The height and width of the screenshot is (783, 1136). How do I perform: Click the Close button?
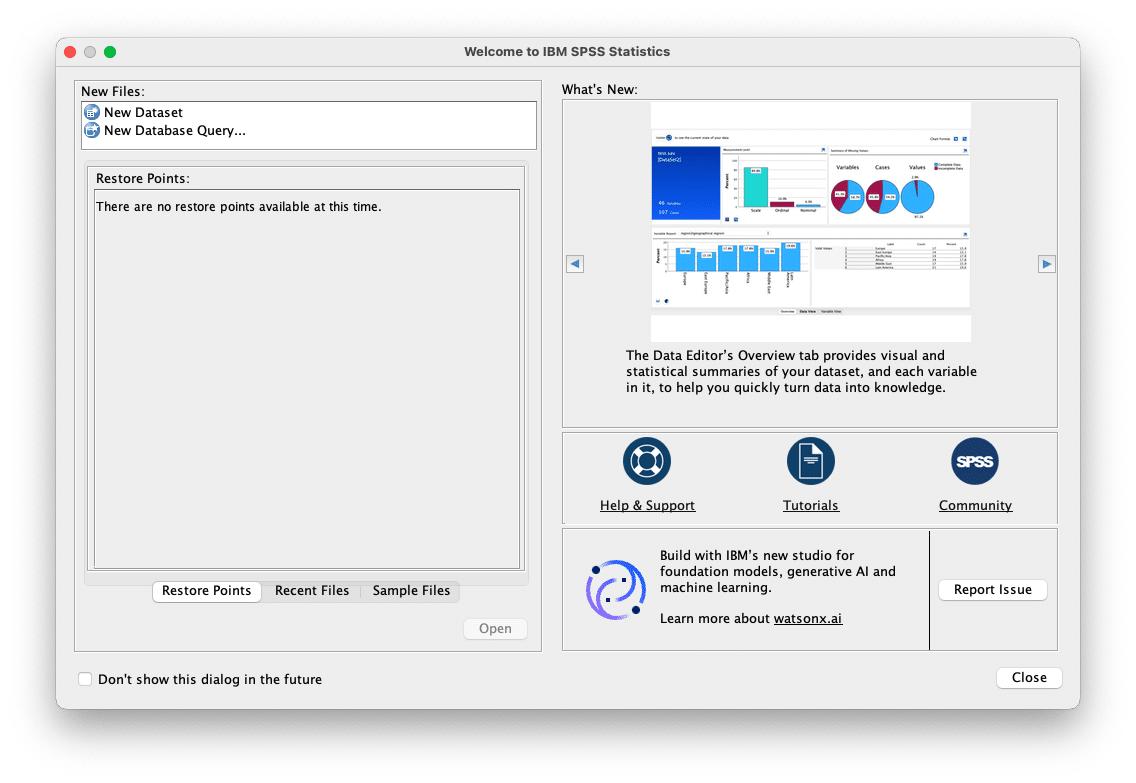point(1029,677)
